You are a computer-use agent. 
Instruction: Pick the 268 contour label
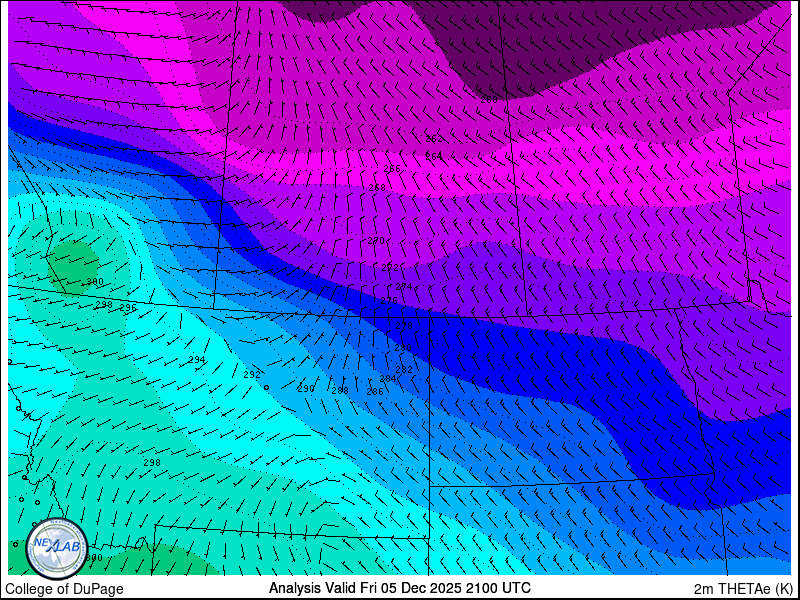pyautogui.click(x=377, y=188)
